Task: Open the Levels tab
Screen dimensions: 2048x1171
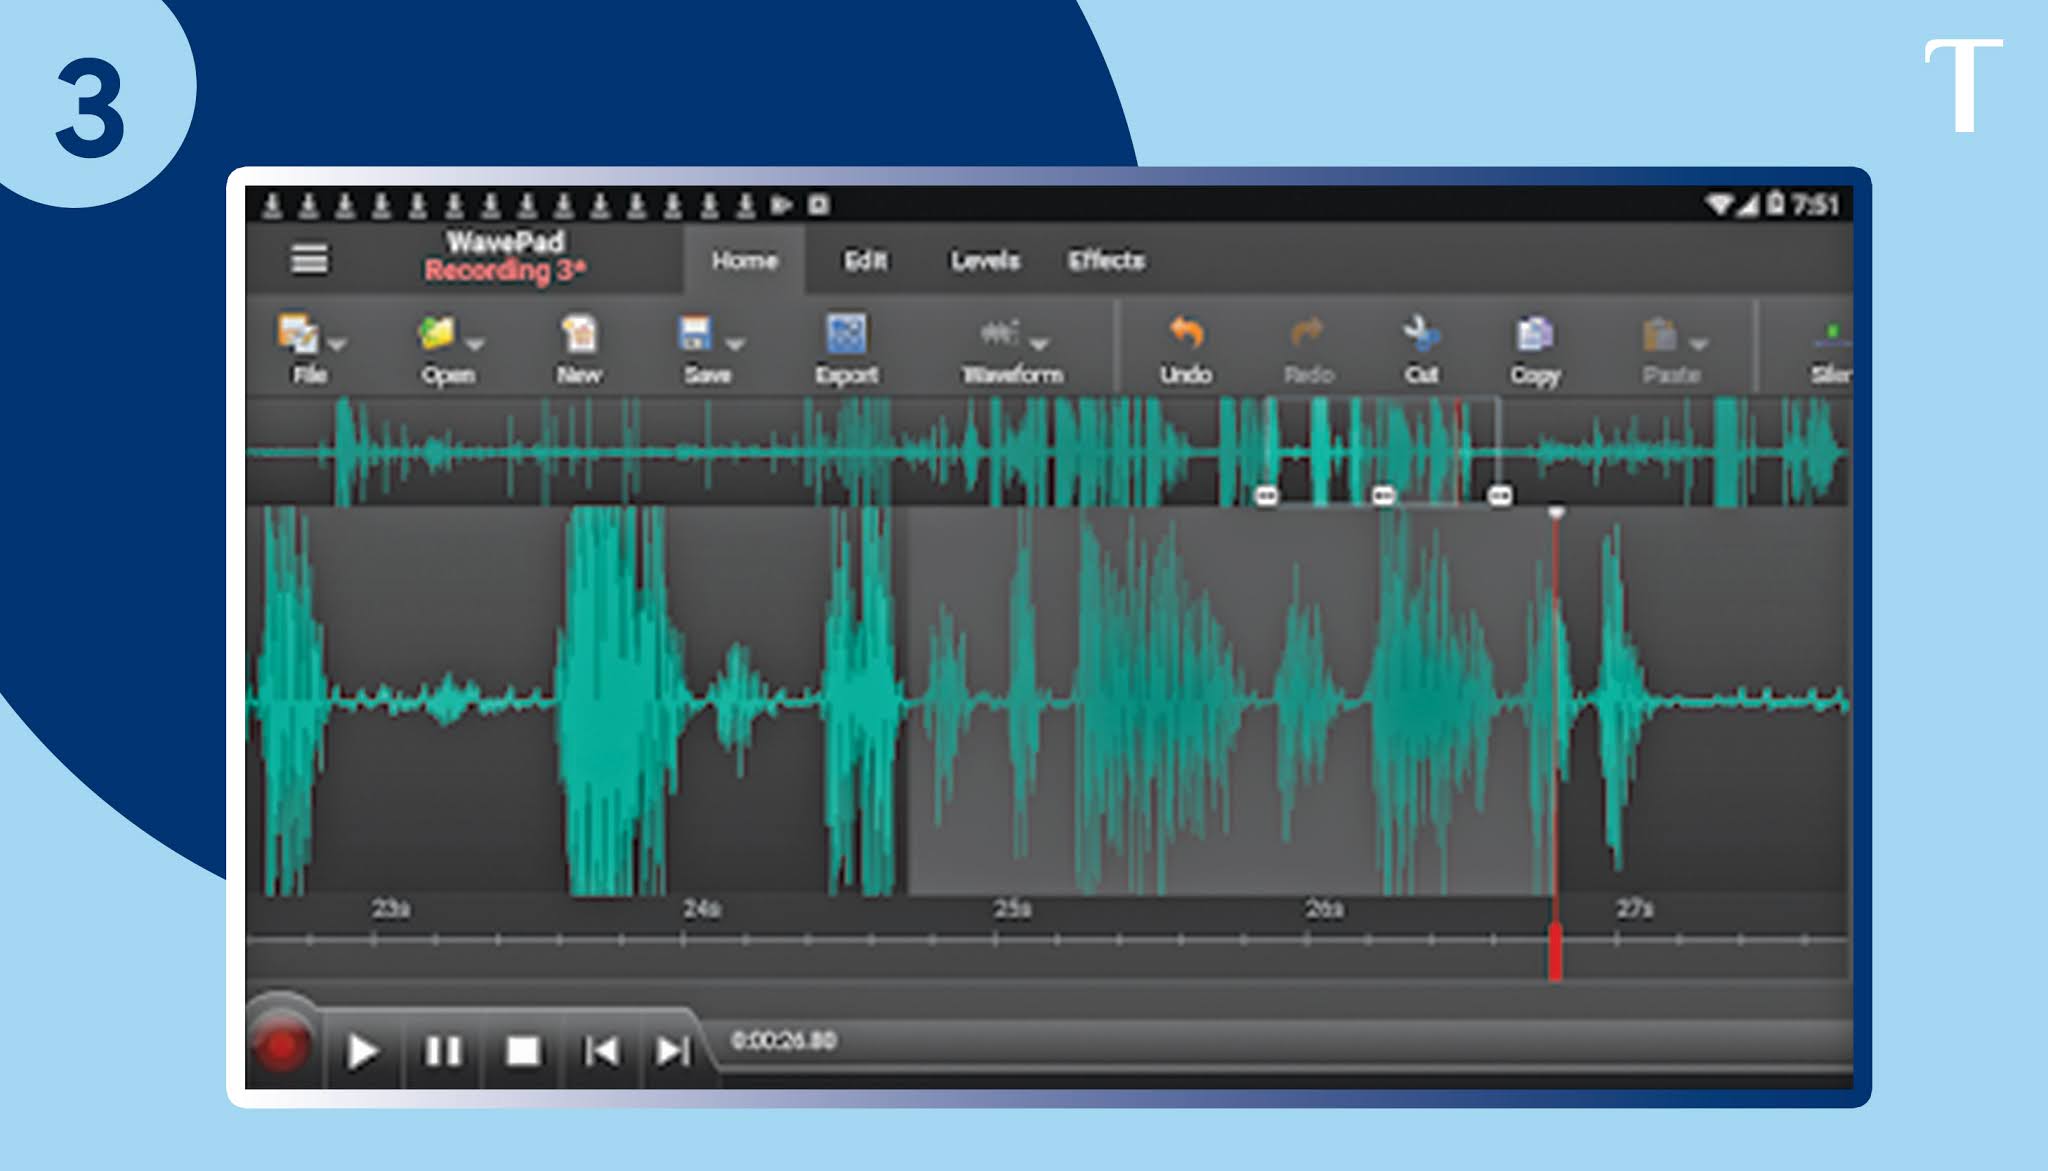Action: click(985, 260)
